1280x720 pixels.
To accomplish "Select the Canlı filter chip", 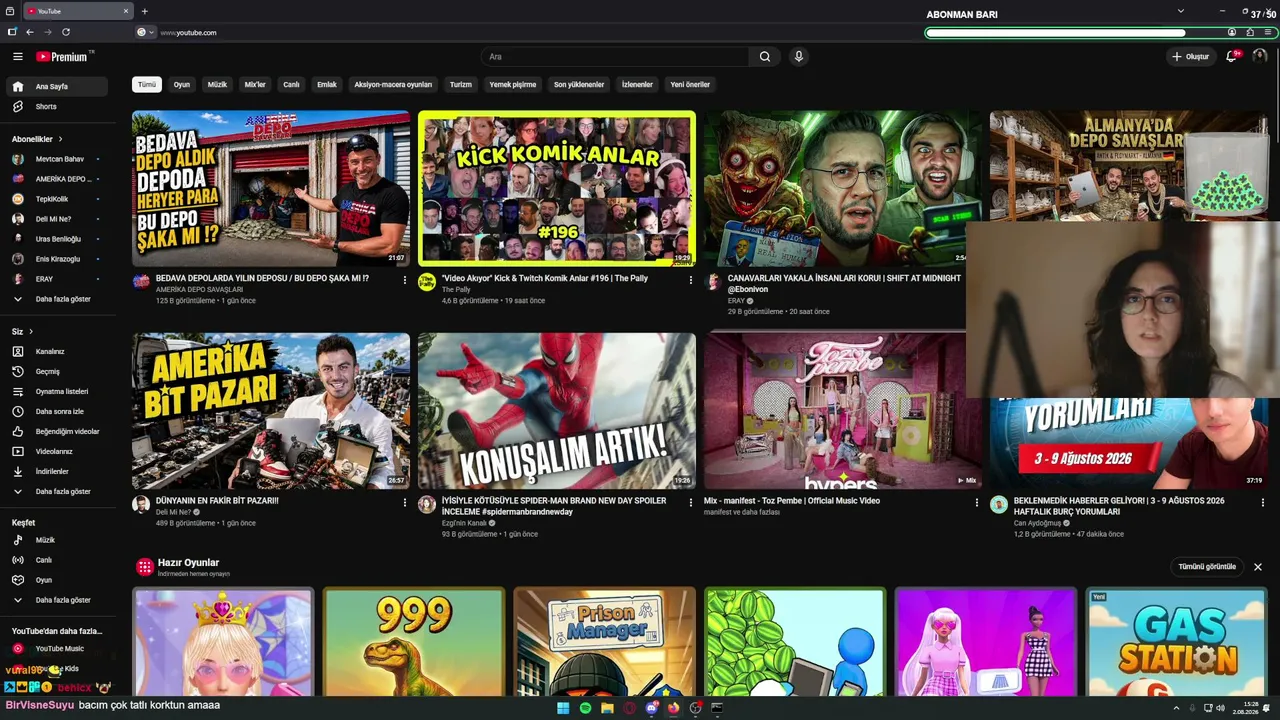I will coord(291,85).
